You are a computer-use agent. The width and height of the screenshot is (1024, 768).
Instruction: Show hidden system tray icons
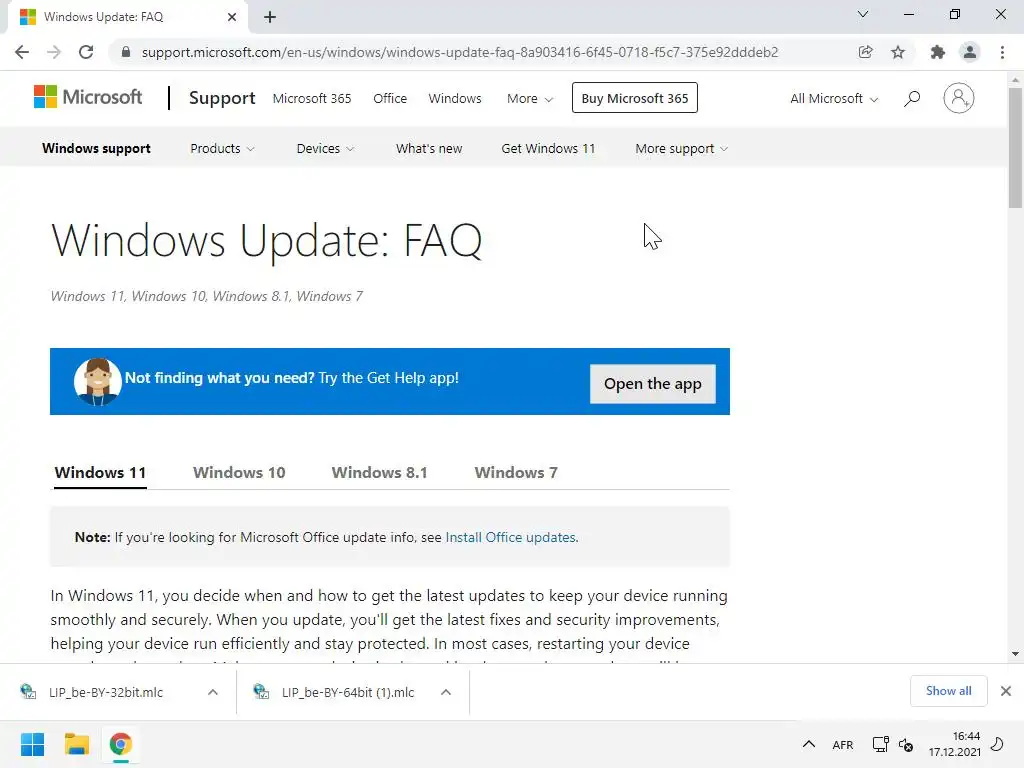(x=808, y=744)
